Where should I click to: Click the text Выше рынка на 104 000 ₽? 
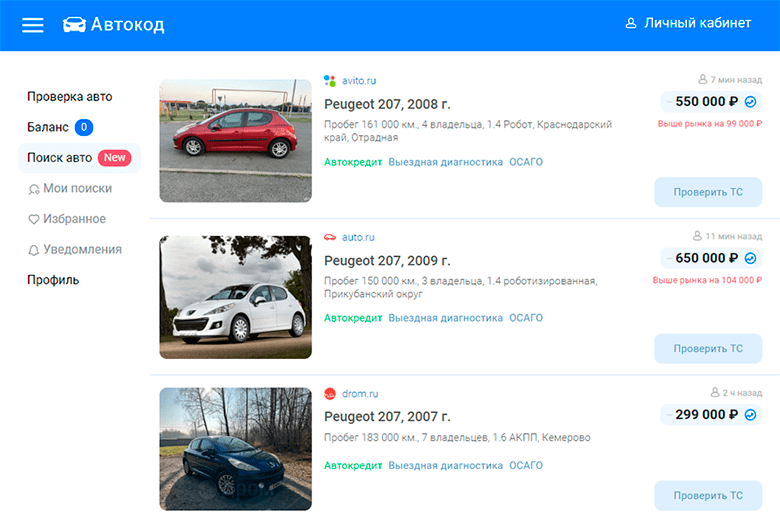(x=707, y=280)
